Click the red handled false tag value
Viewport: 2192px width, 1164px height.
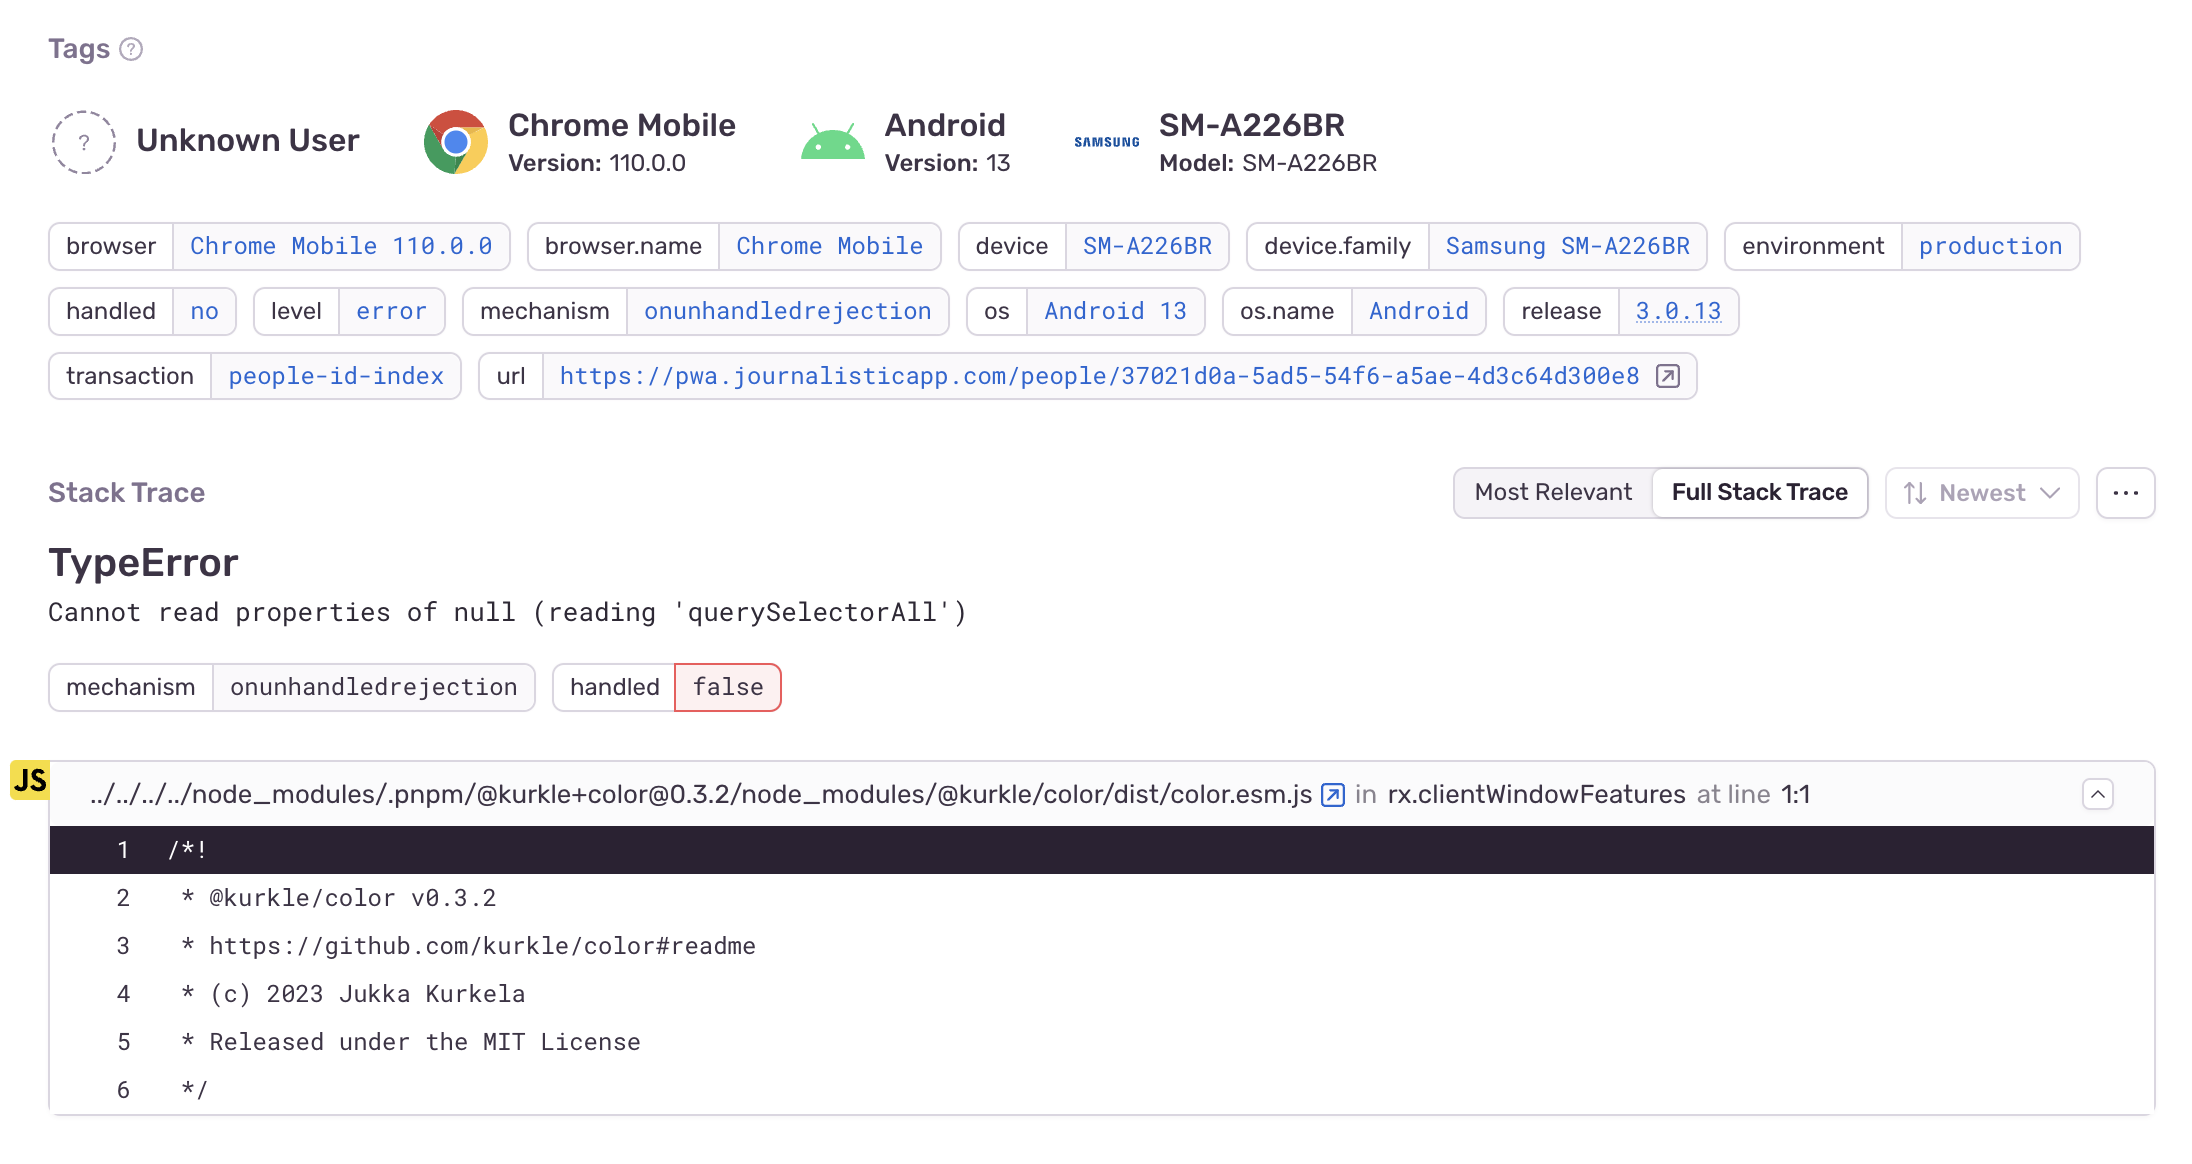pos(727,688)
